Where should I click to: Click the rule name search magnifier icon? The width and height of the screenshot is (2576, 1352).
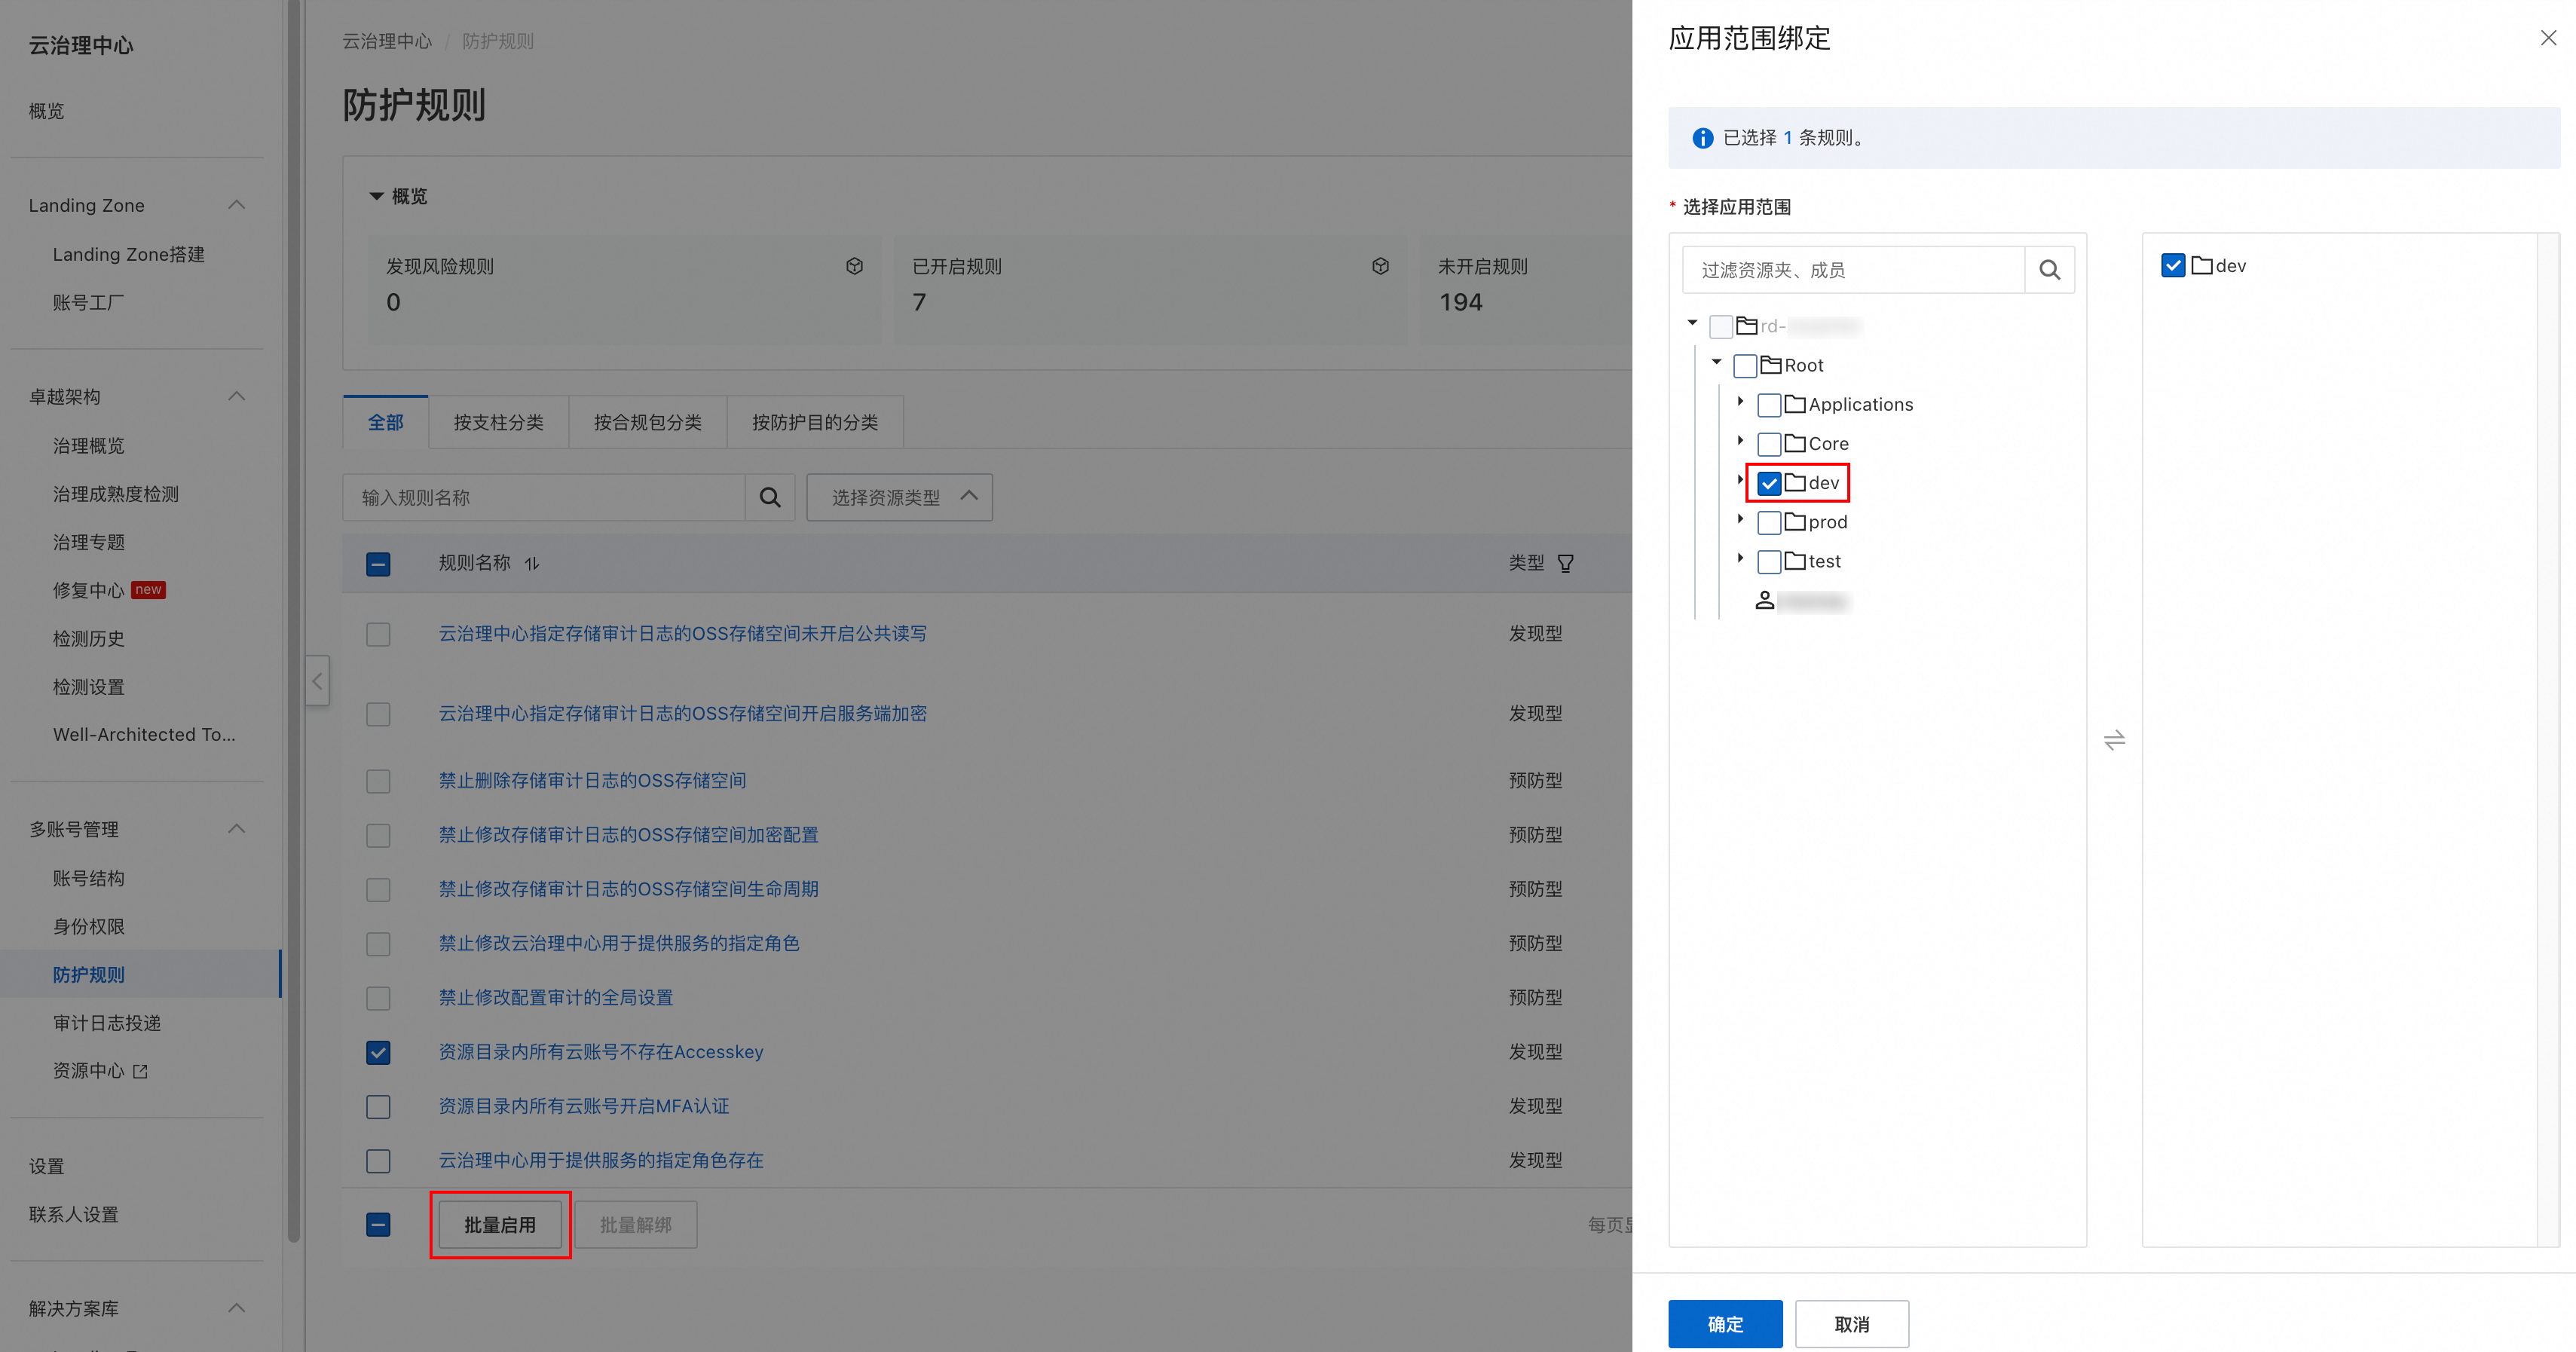pos(770,497)
